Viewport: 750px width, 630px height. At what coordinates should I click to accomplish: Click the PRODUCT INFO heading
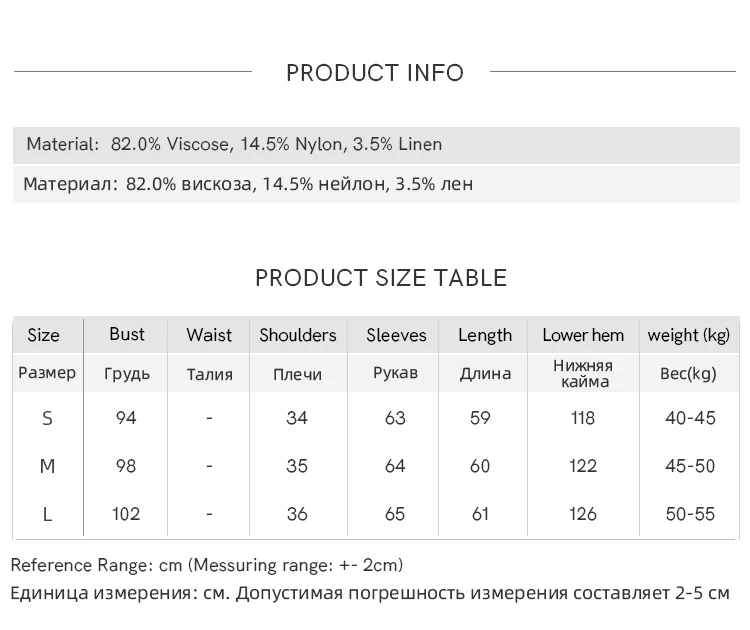tap(375, 73)
